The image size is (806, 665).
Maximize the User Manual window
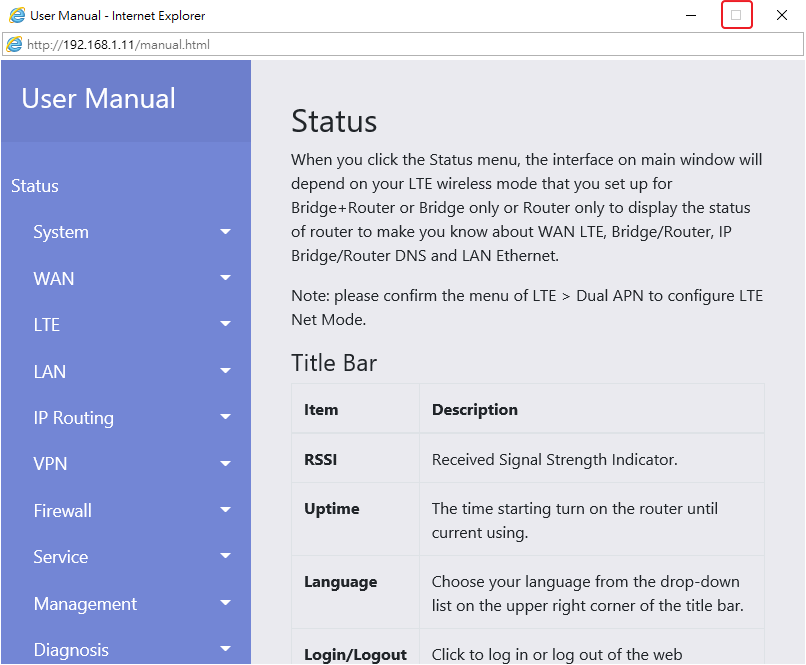pos(736,15)
